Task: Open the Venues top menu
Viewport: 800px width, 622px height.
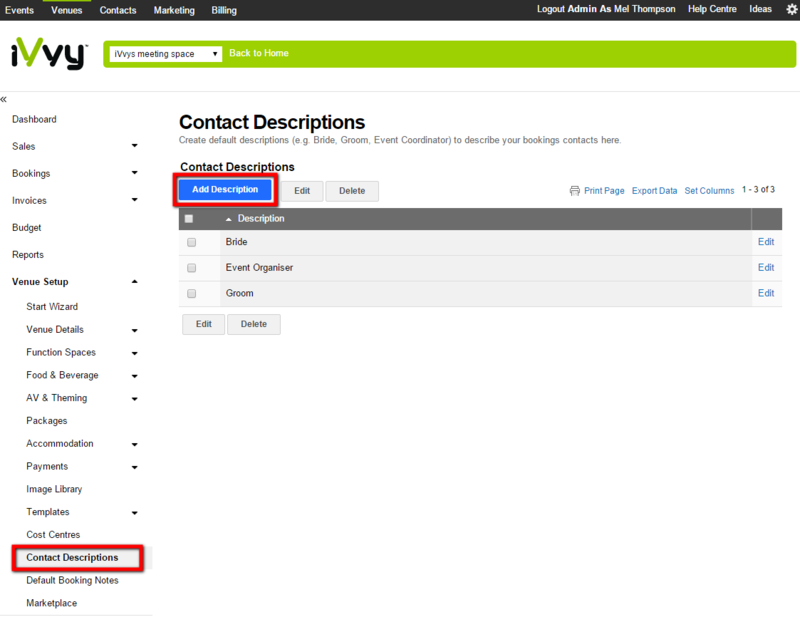Action: coord(66,10)
